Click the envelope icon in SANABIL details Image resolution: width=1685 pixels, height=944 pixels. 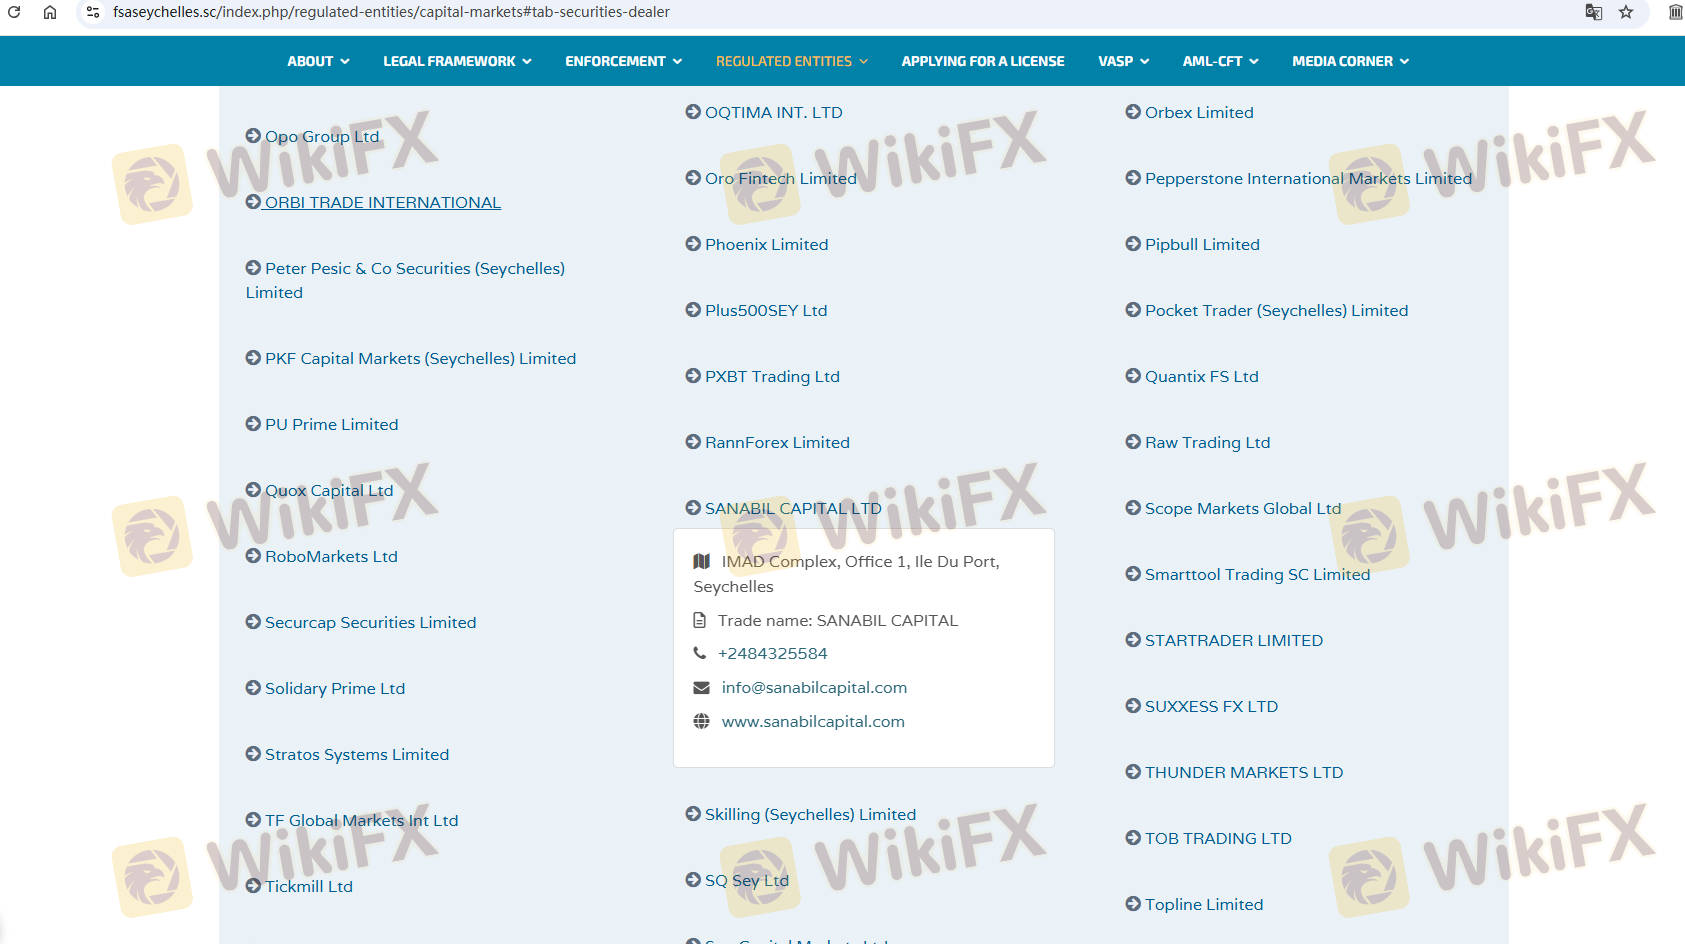pos(702,688)
